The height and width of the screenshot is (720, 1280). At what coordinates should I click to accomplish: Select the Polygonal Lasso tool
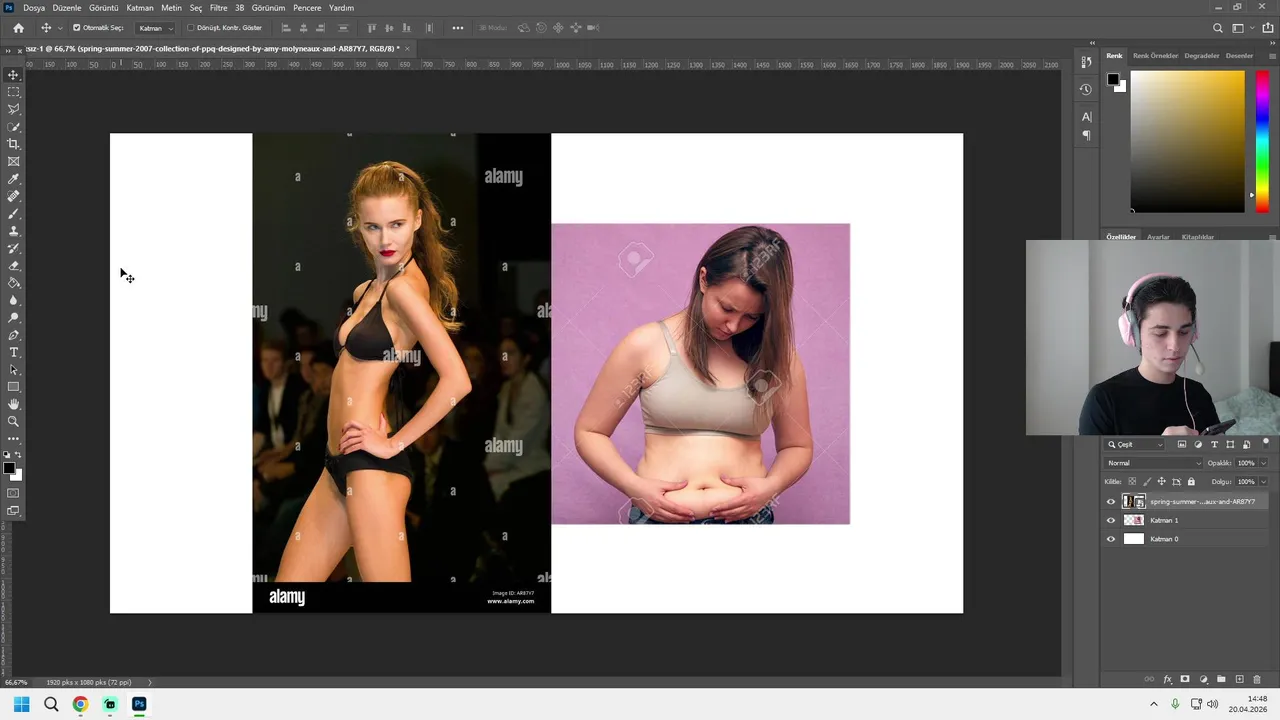pos(13,109)
